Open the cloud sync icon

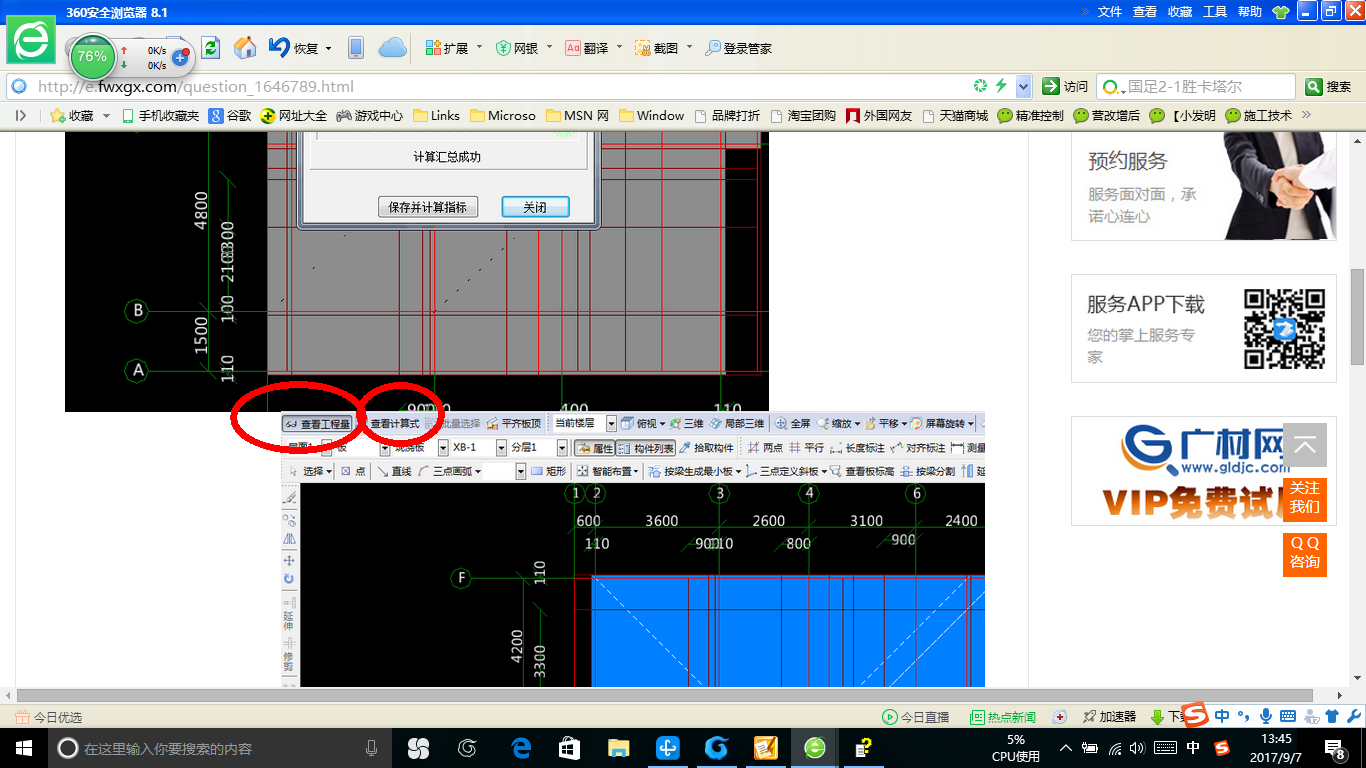pos(392,48)
